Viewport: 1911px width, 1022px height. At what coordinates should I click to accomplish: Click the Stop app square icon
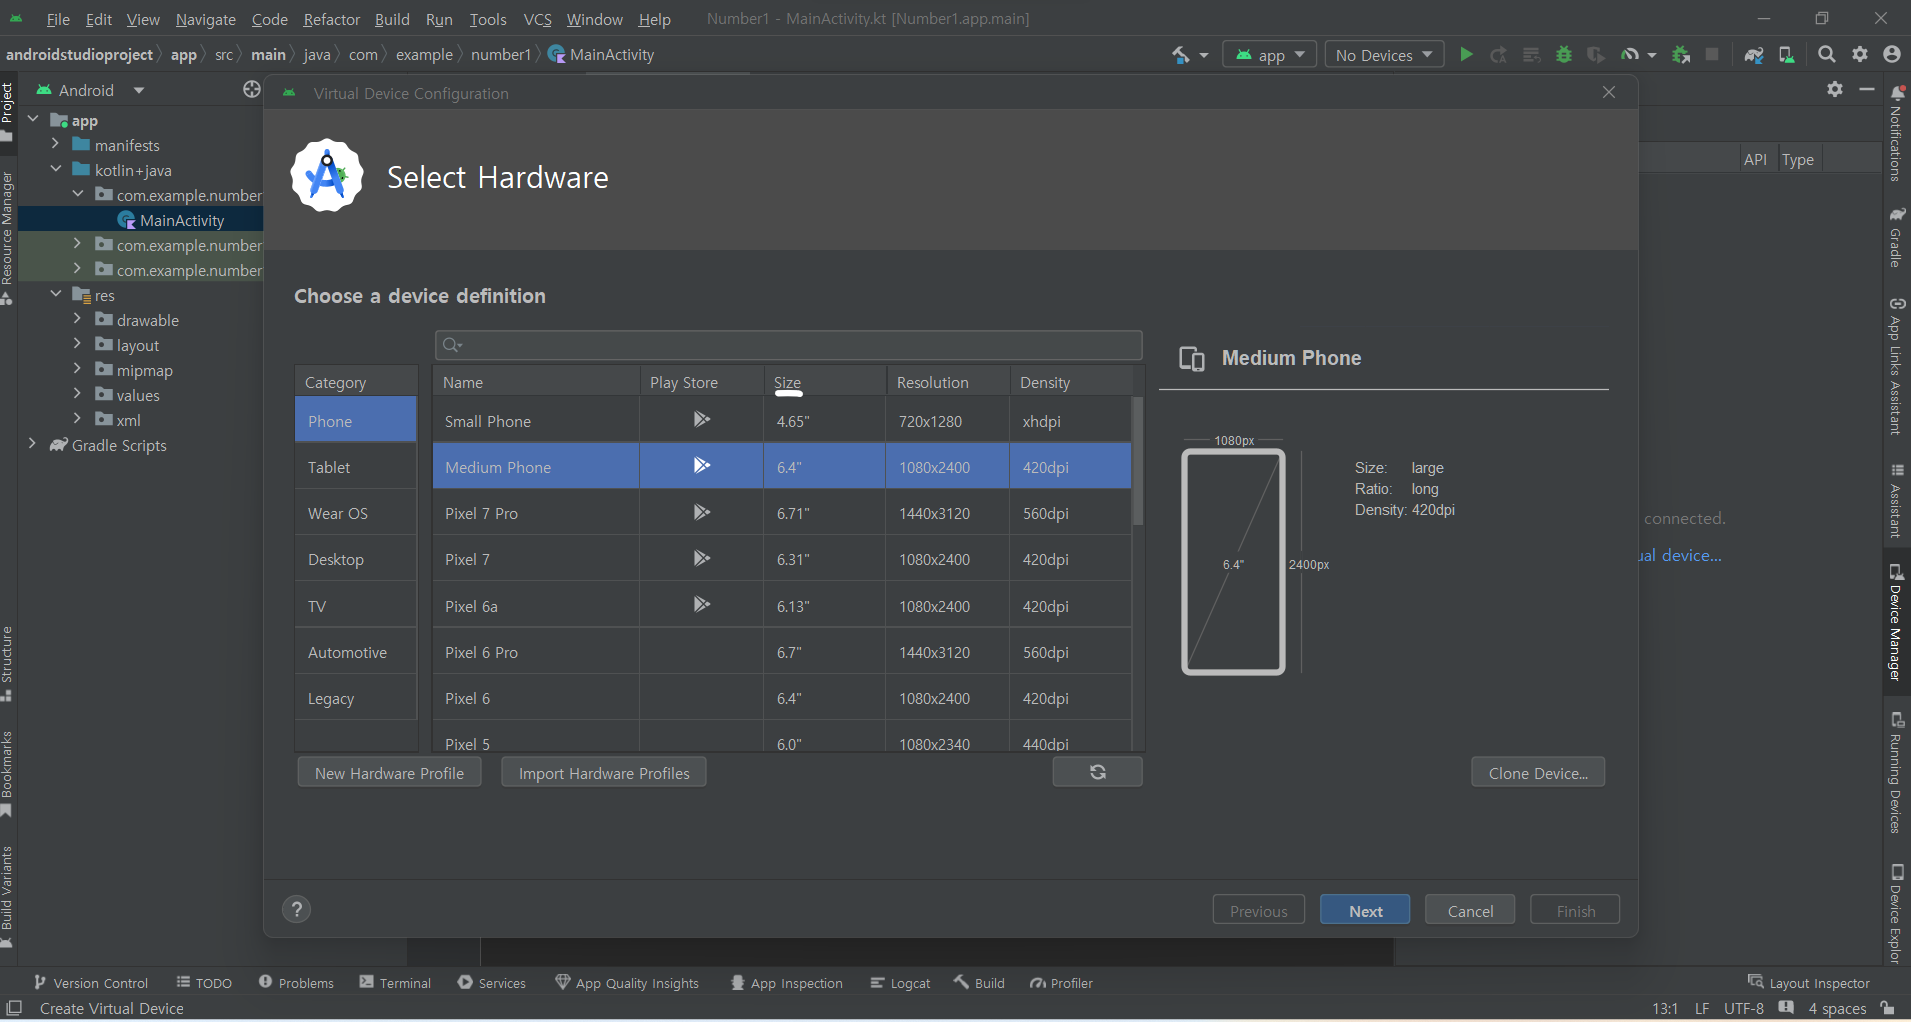pyautogui.click(x=1713, y=55)
